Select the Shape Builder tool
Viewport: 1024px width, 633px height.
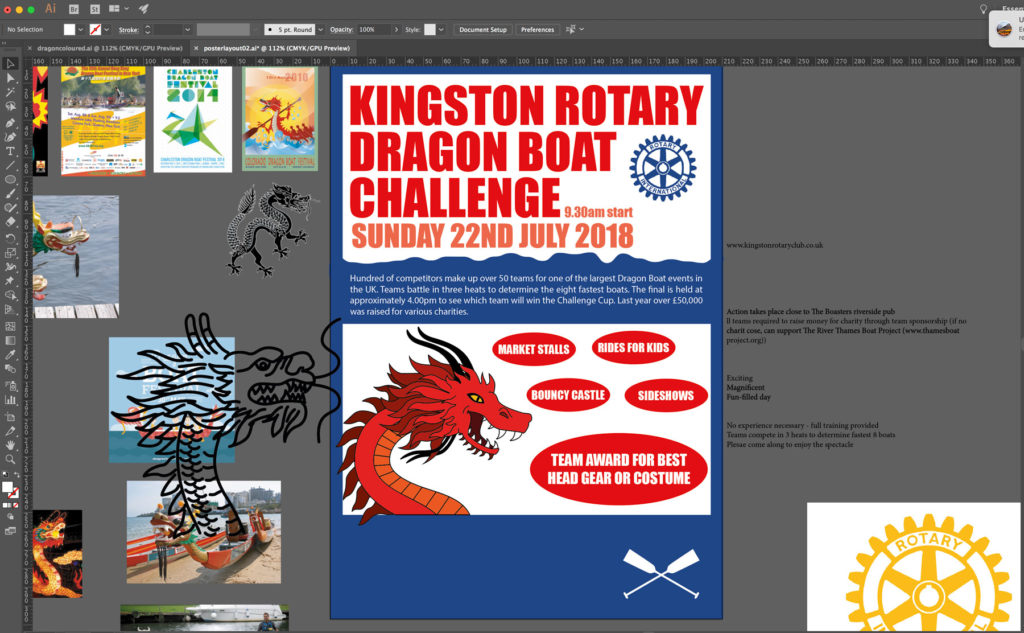10,296
